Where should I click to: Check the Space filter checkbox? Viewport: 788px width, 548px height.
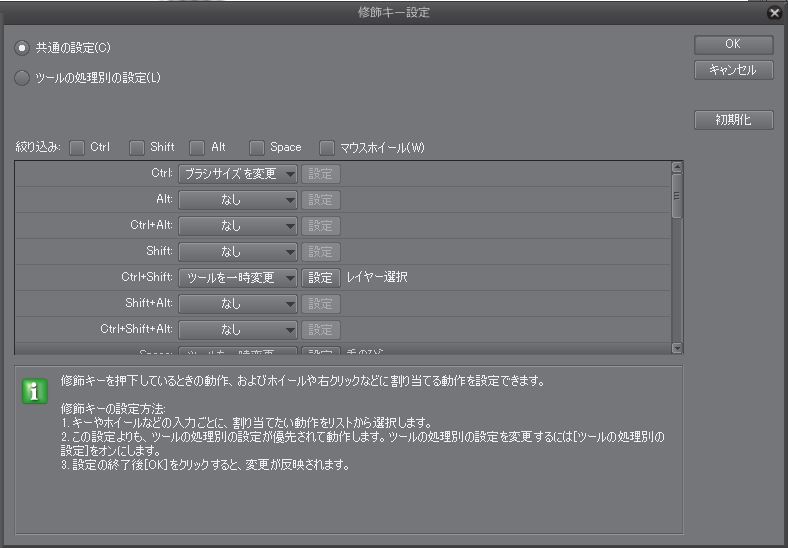pos(257,148)
